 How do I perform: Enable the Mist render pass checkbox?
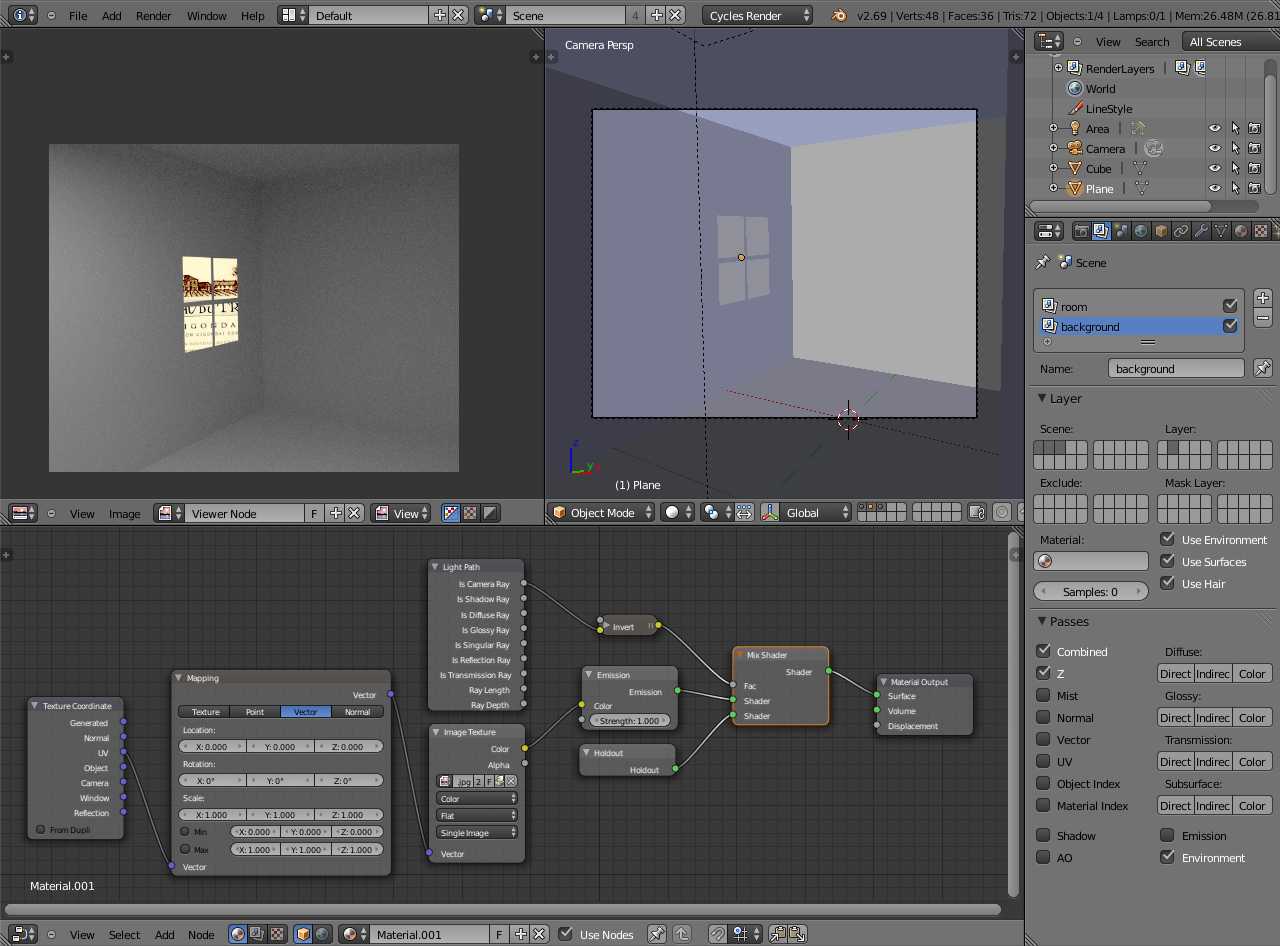pyautogui.click(x=1044, y=695)
